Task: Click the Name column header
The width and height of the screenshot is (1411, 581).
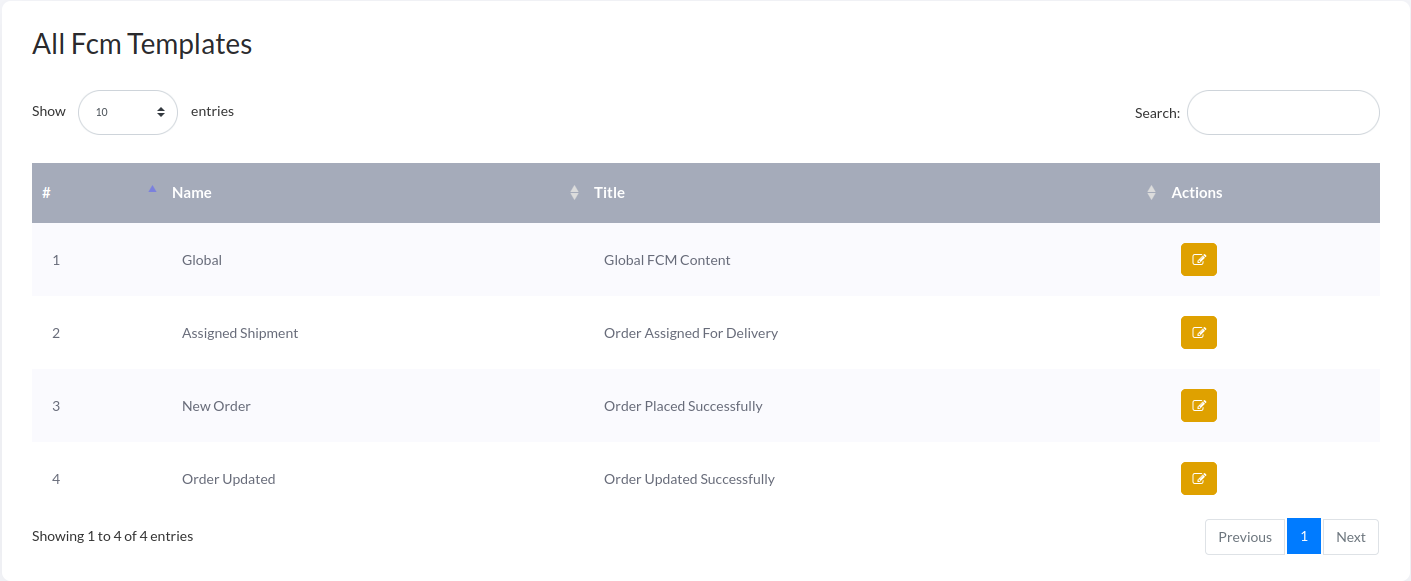Action: click(192, 193)
